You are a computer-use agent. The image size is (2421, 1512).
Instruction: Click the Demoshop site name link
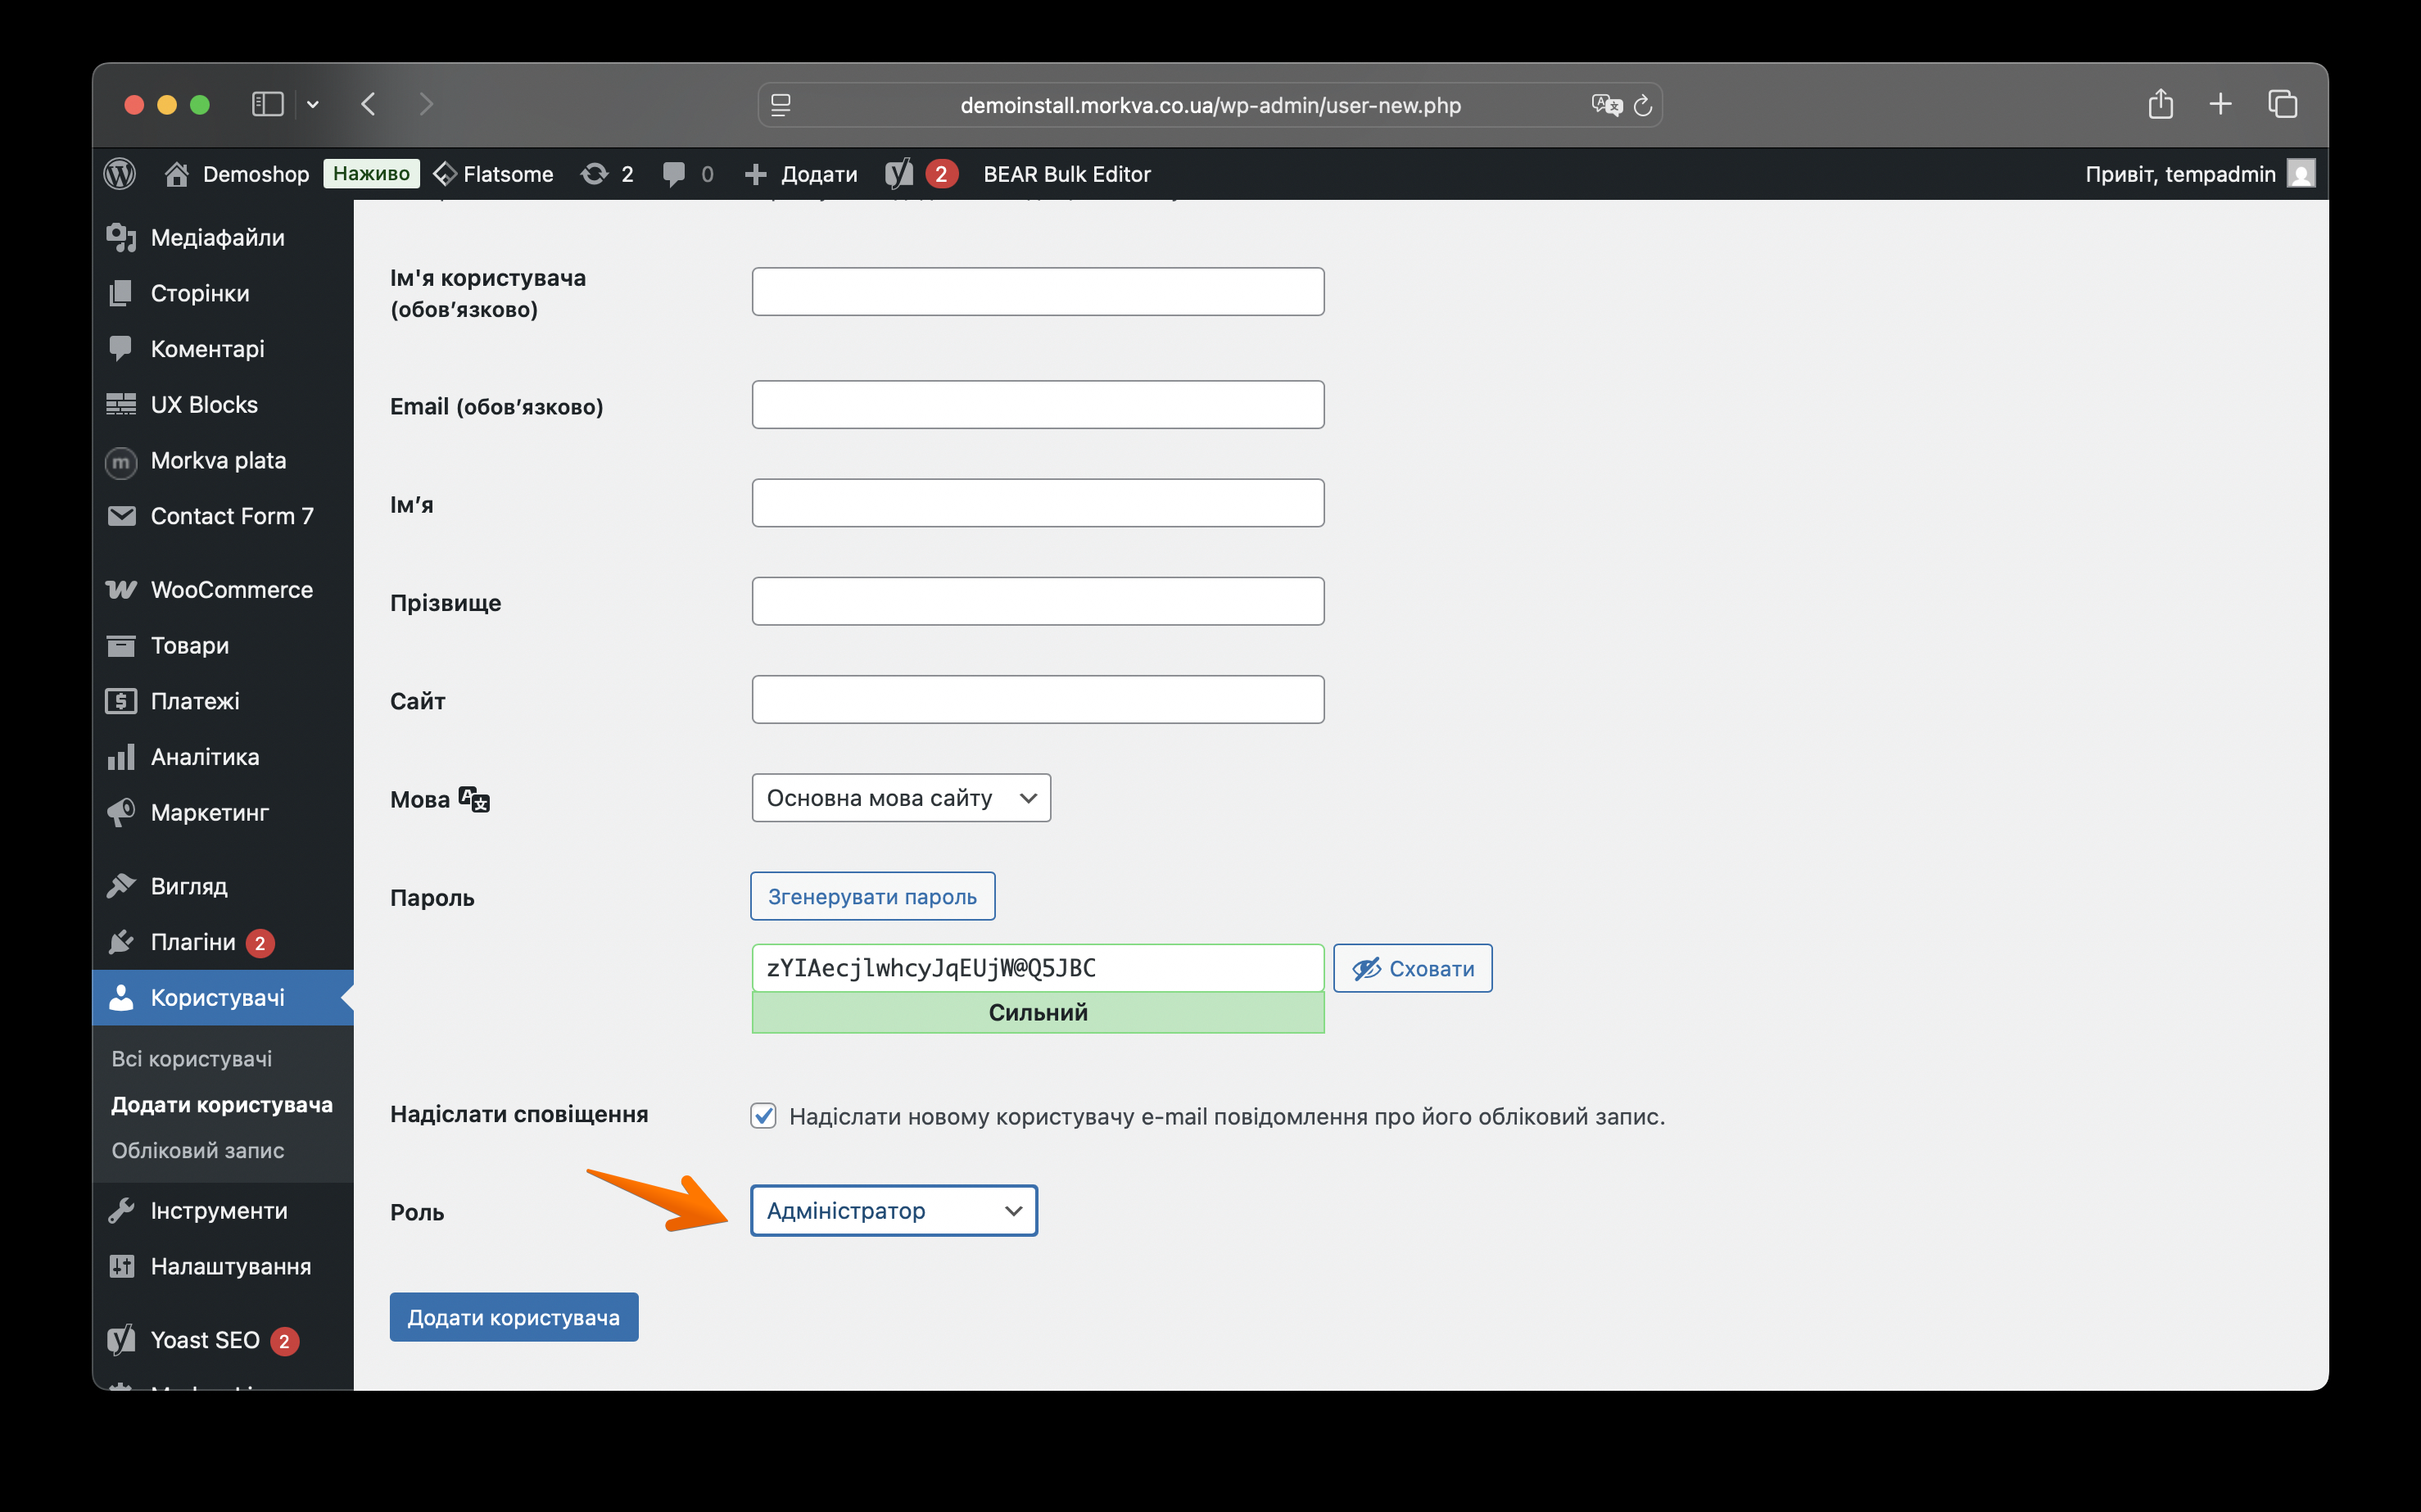tap(256, 174)
